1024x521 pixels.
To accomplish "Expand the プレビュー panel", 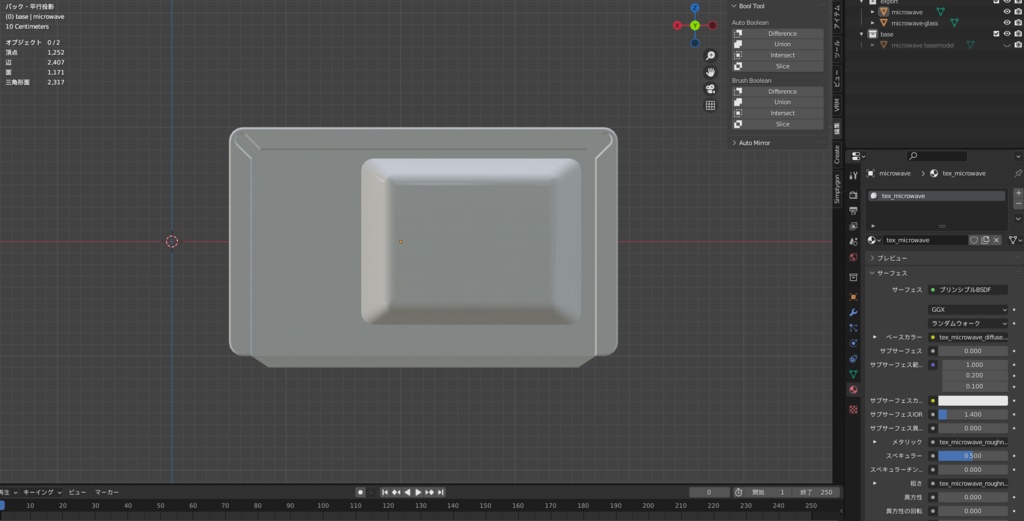I will click(x=872, y=258).
